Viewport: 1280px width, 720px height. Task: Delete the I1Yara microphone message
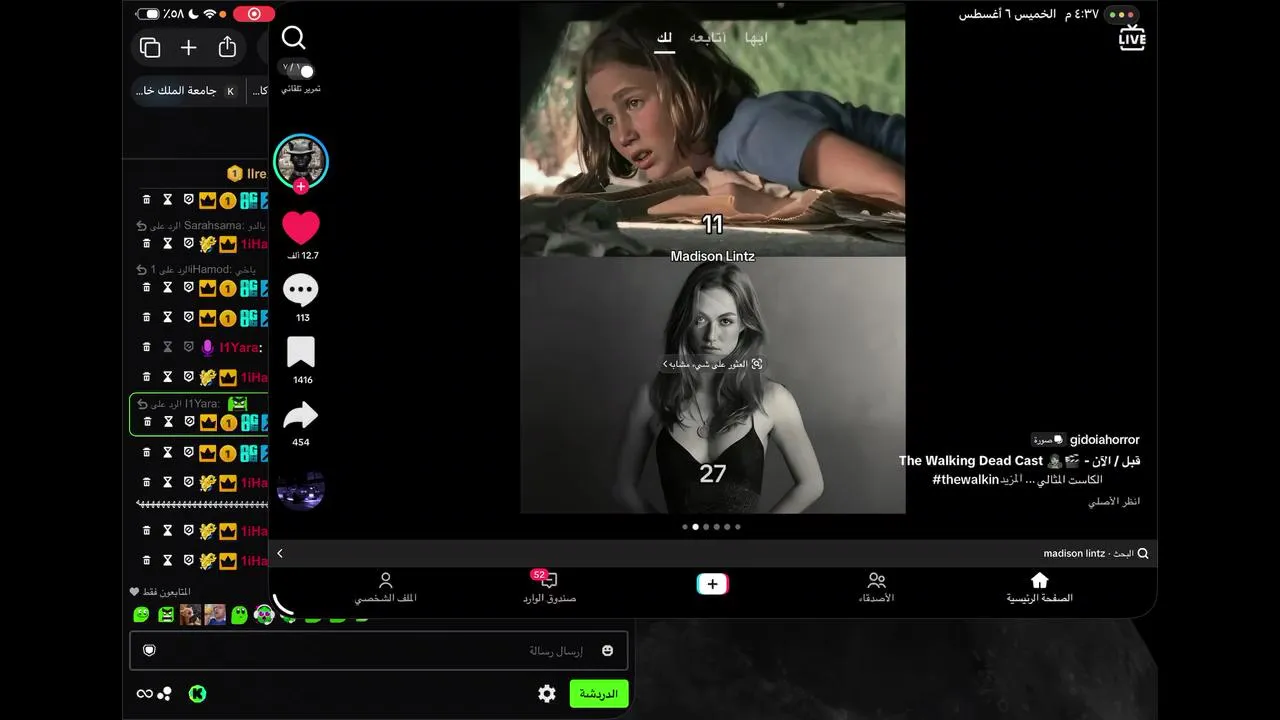pos(146,347)
